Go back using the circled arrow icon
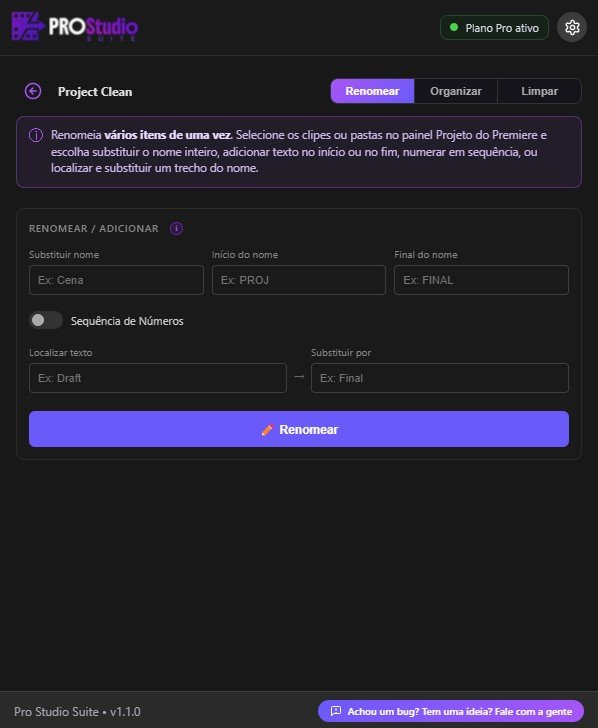Image resolution: width=598 pixels, height=728 pixels. click(x=33, y=91)
